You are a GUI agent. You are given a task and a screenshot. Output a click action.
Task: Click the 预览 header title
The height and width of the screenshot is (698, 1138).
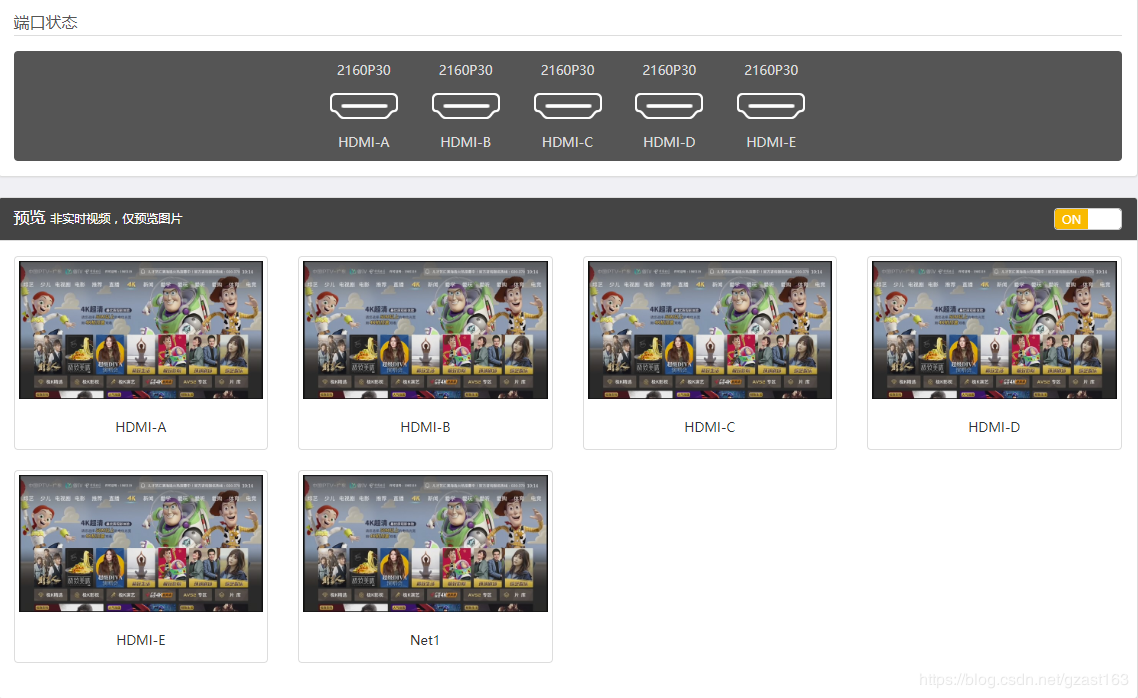tap(29, 218)
